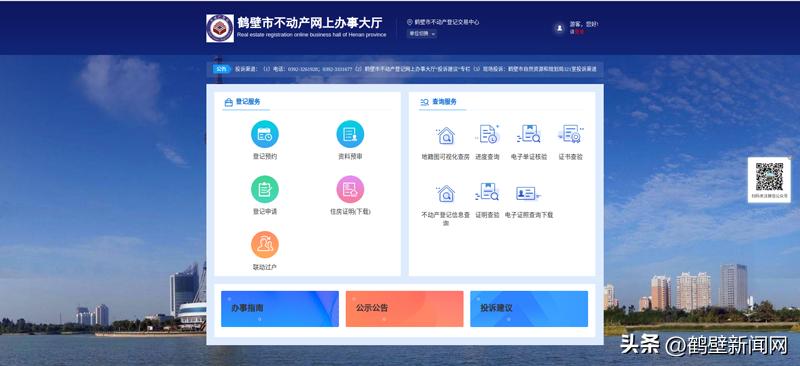800x366 pixels.
Task: Open the 证明查验 proof check icon
Action: coord(487,192)
